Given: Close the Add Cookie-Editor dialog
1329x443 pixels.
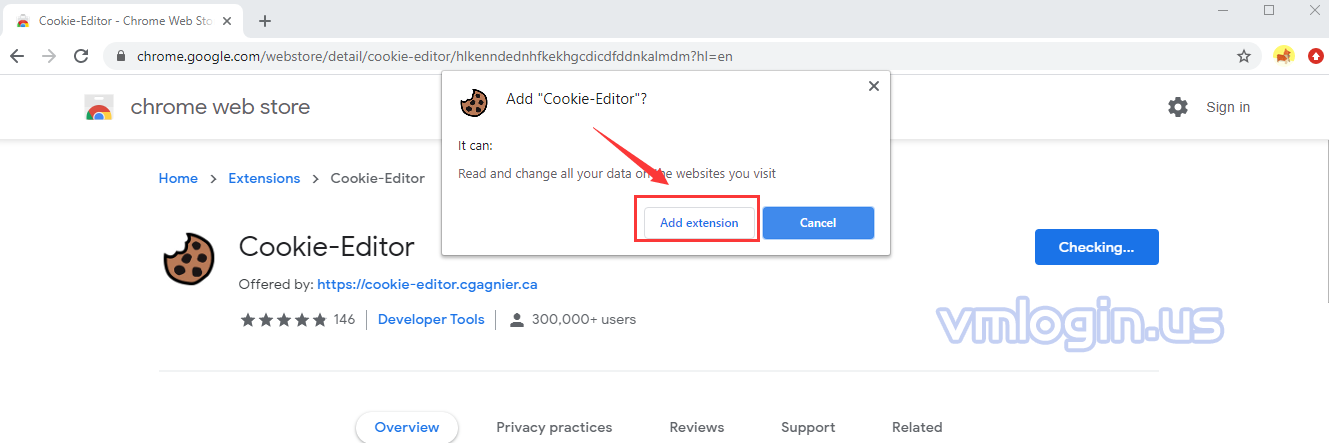Looking at the screenshot, I should (874, 86).
